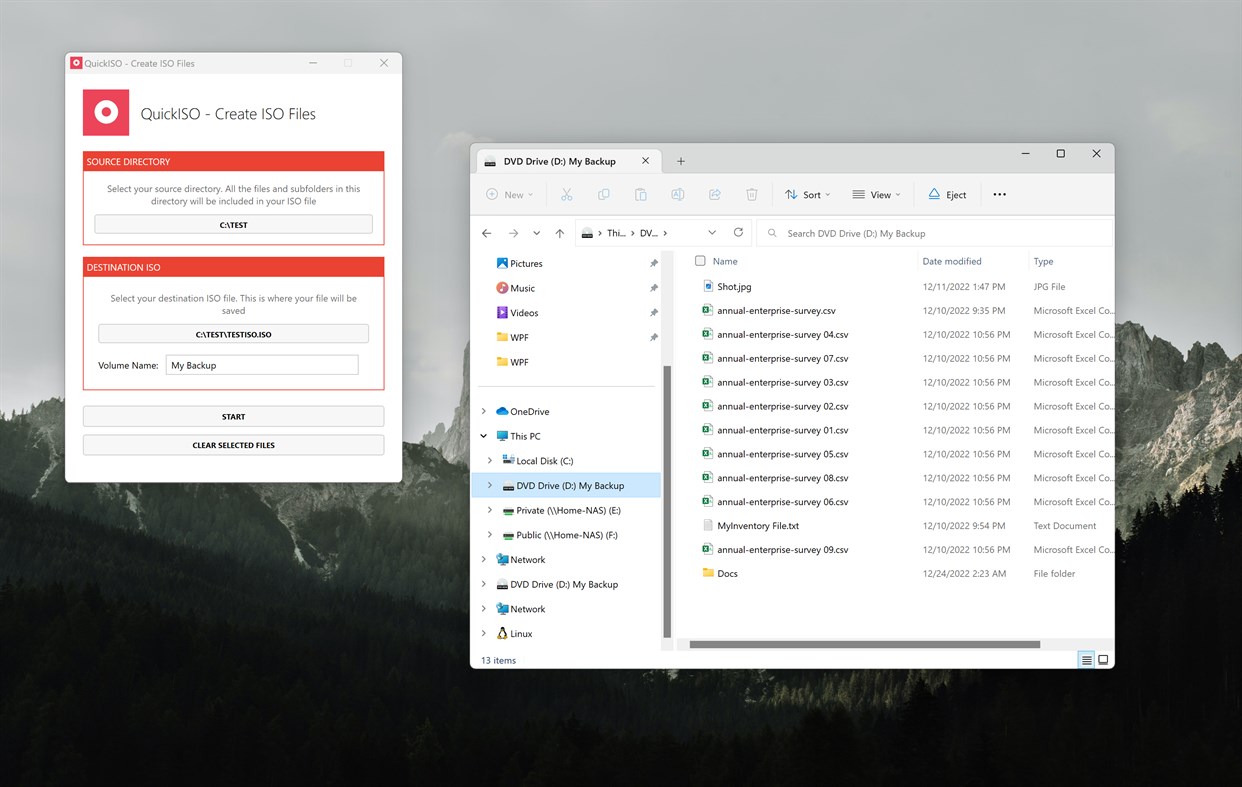This screenshot has width=1242, height=787.
Task: Click the Rename icon in Explorer toolbar
Action: 677,195
